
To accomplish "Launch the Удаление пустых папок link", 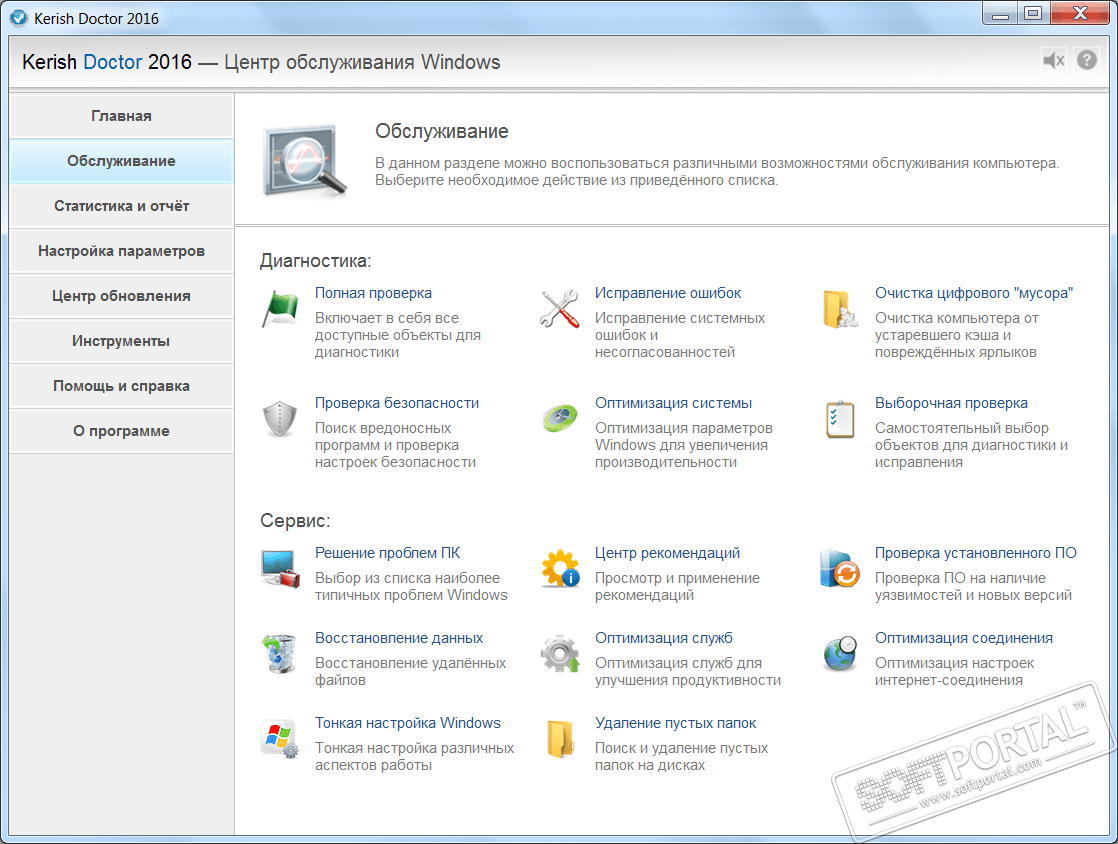I will click(x=676, y=723).
